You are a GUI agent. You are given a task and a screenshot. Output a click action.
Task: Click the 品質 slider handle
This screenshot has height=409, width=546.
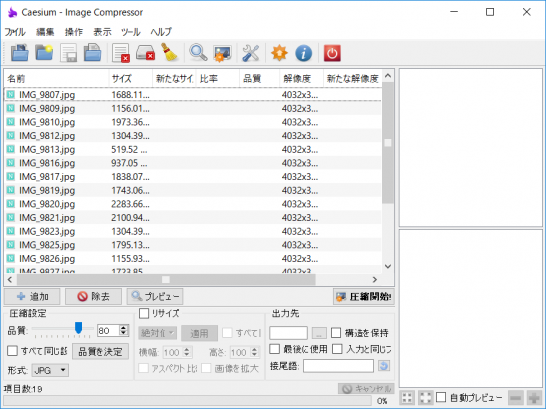point(79,328)
